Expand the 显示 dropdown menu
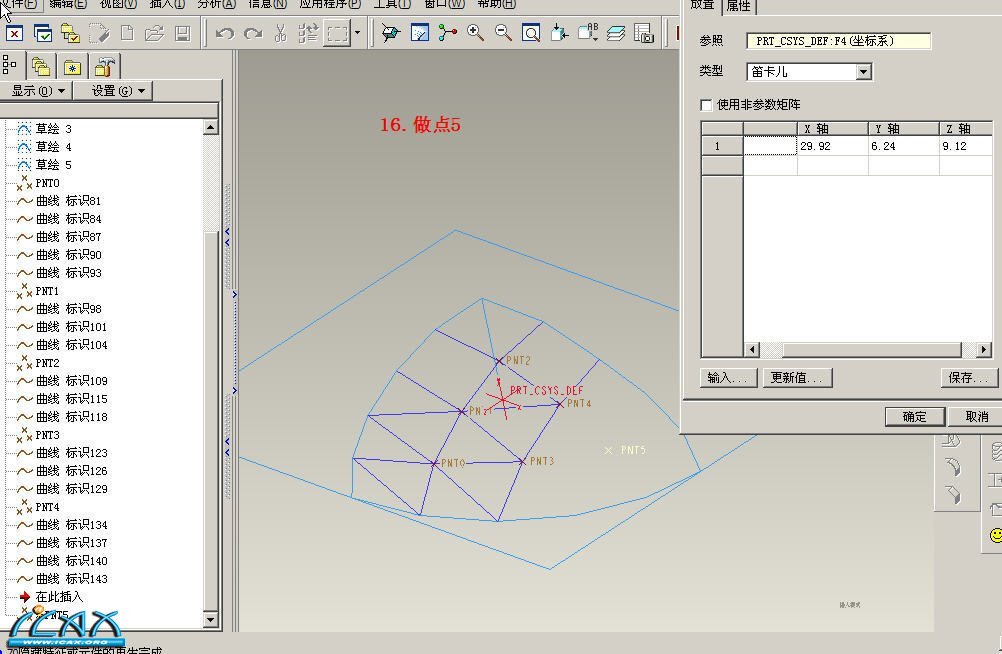 click(38, 91)
